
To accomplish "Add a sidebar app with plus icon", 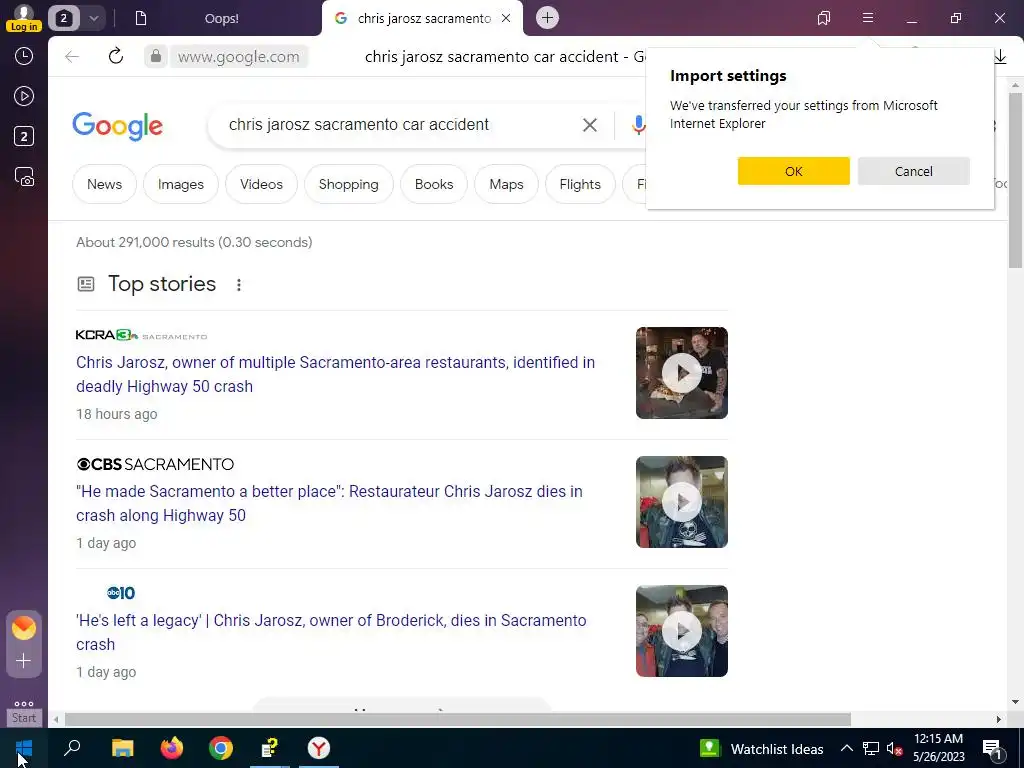I will [x=24, y=661].
